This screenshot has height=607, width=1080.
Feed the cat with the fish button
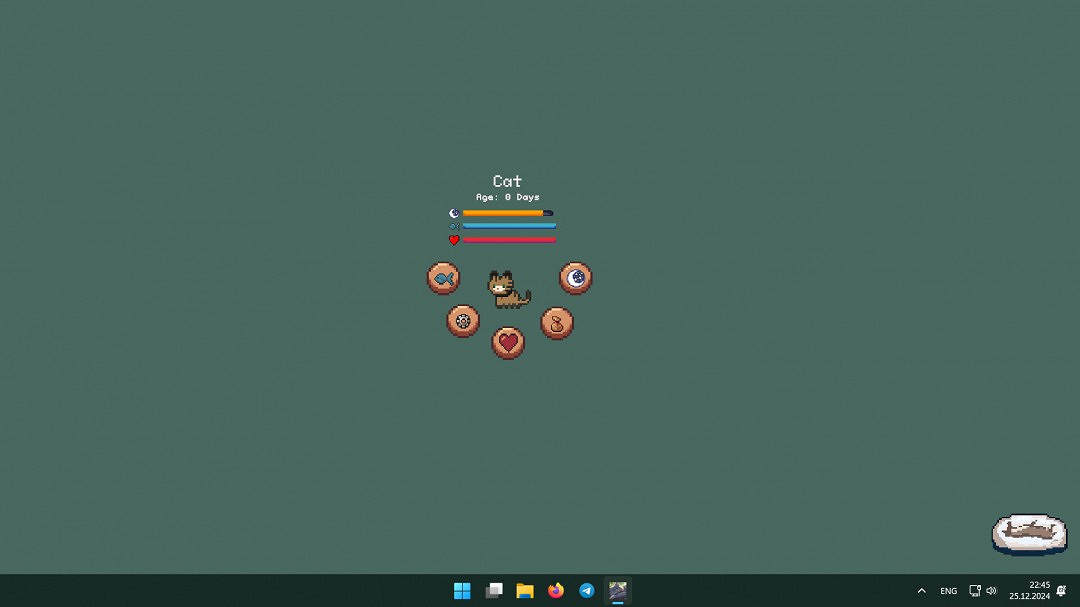[443, 278]
